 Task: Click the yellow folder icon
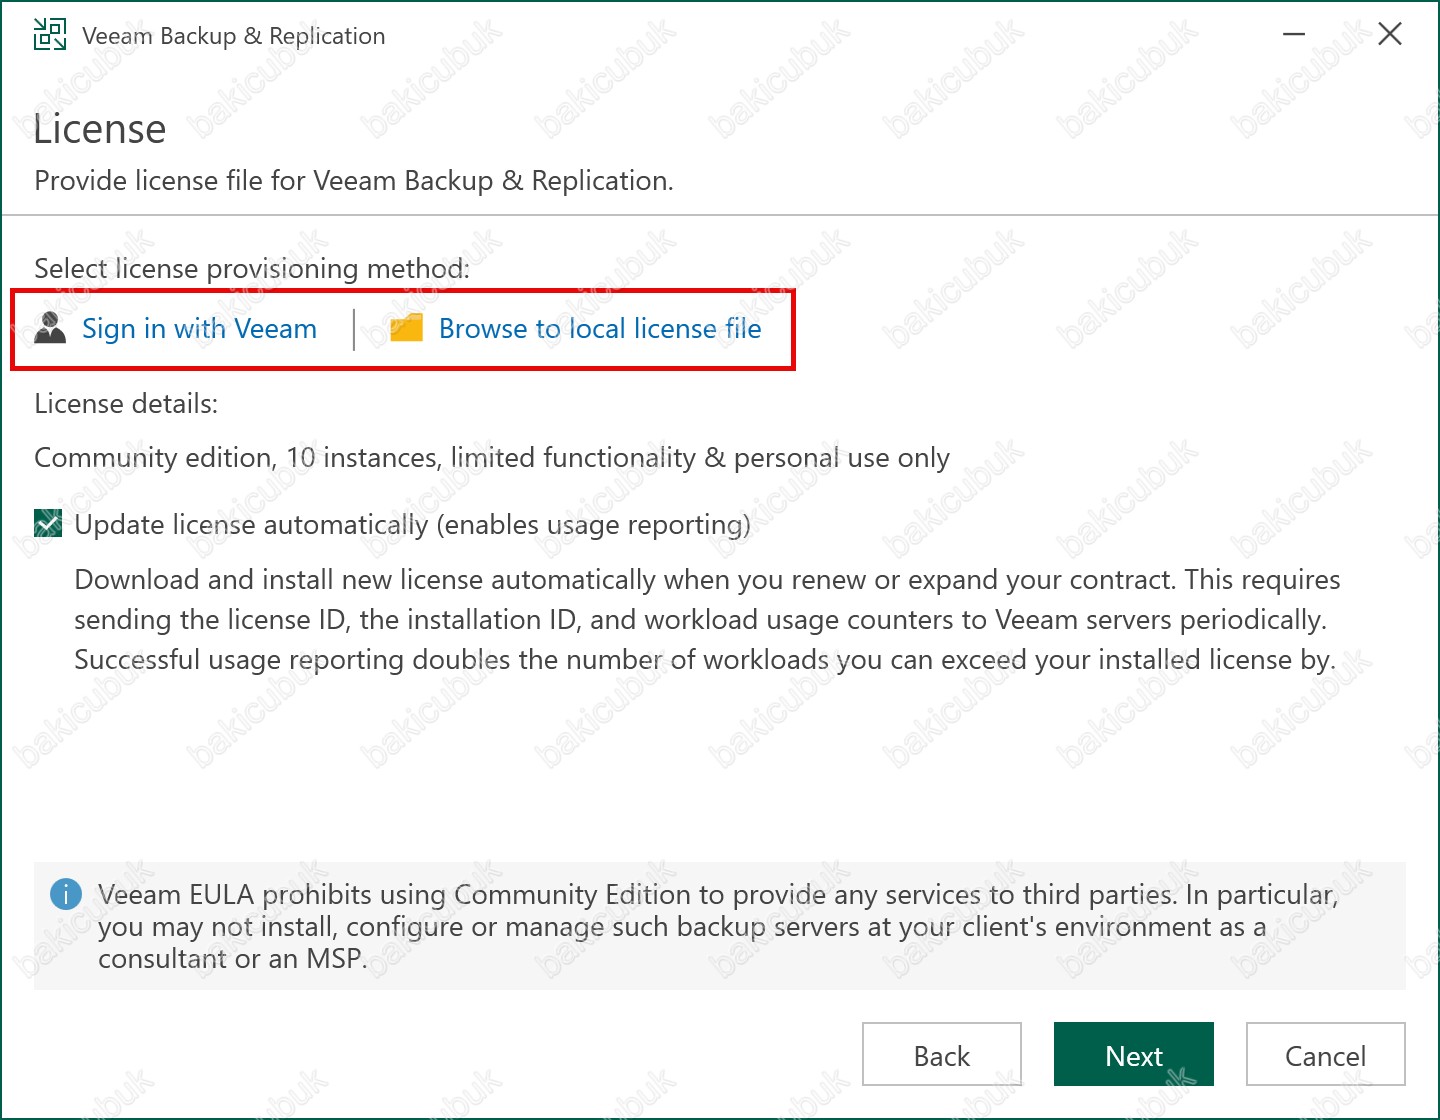click(406, 328)
